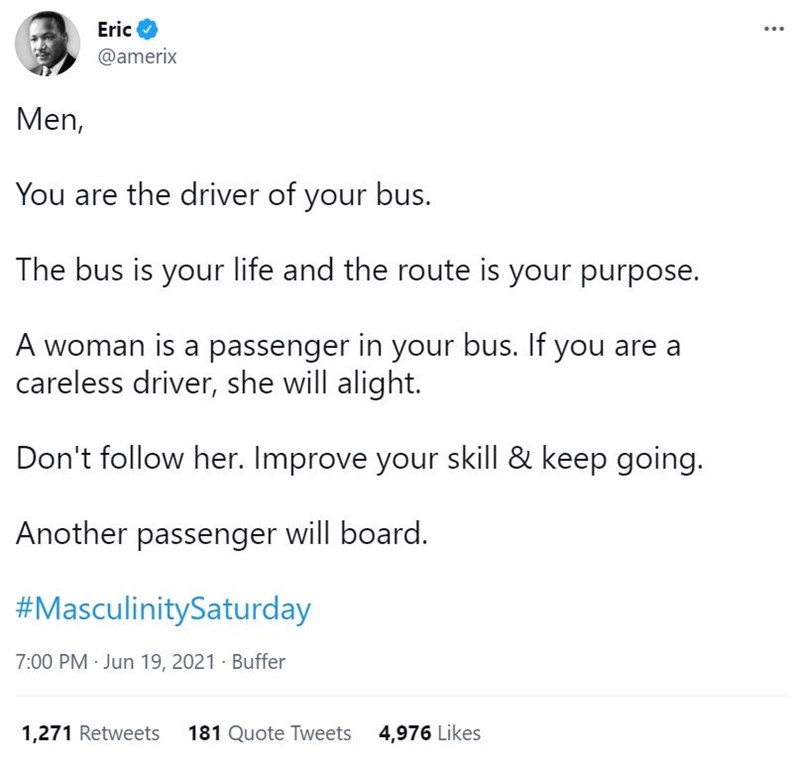Open the Buffer source link
The height and width of the screenshot is (764, 800).
click(x=258, y=661)
